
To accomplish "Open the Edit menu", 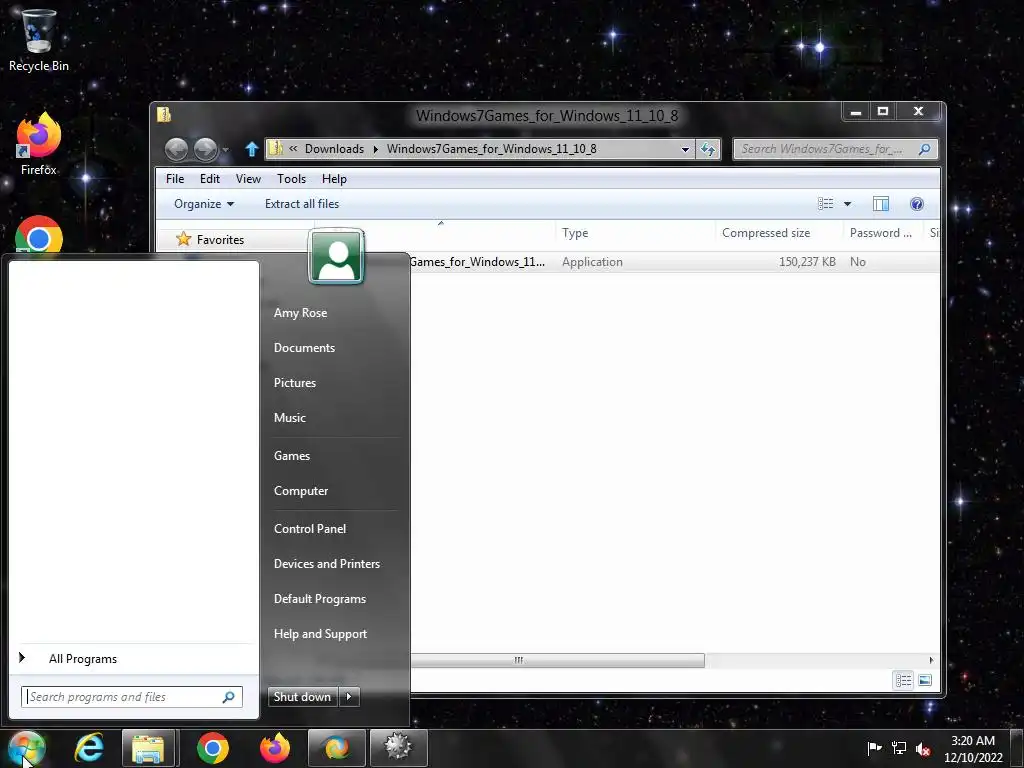I will tap(210, 179).
